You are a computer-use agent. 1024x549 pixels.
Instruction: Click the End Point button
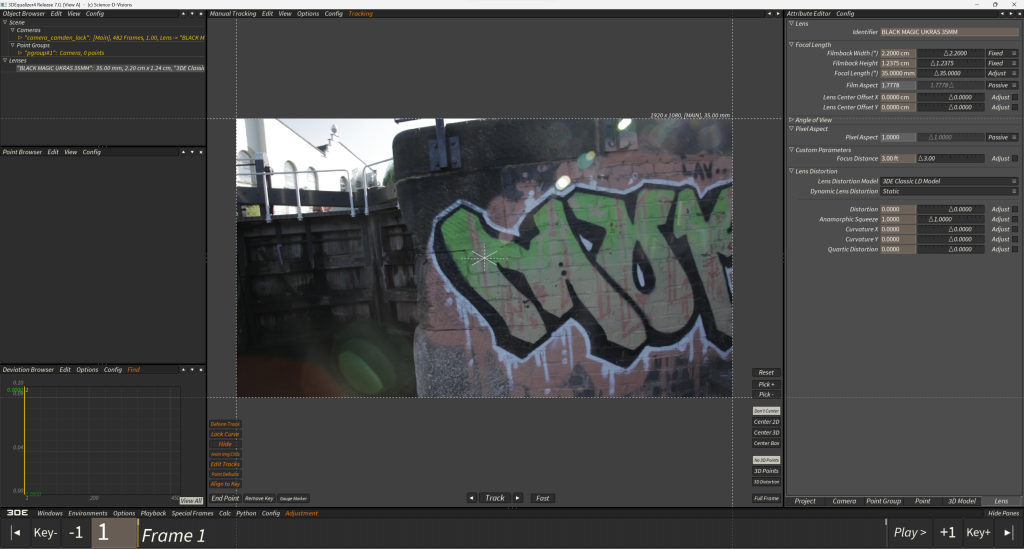(225, 498)
